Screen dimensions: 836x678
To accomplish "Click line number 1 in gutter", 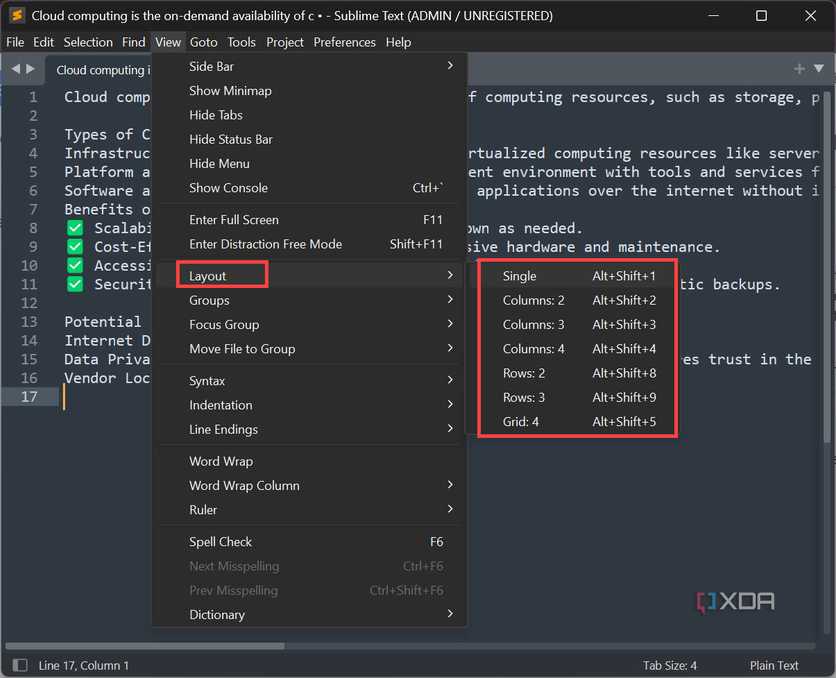I will [x=33, y=97].
